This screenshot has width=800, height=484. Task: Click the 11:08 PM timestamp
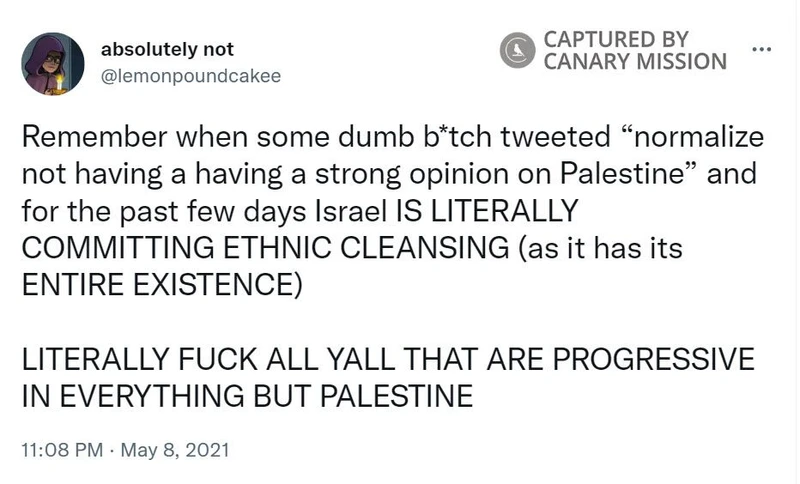(x=63, y=449)
